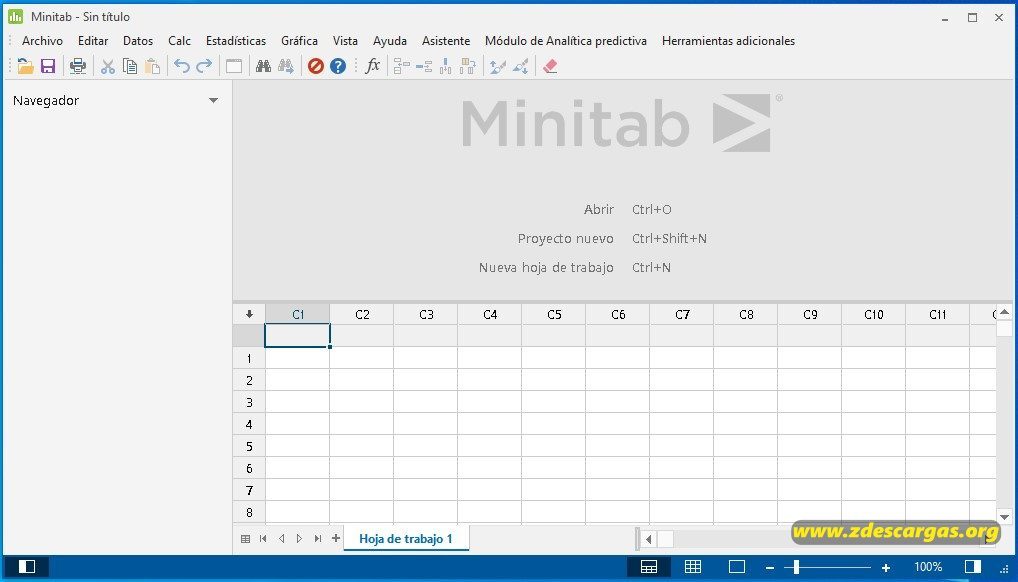Screen dimensions: 1018x582
Task: Click the worksheet vertical scrollbar up arrow
Action: click(x=1004, y=312)
